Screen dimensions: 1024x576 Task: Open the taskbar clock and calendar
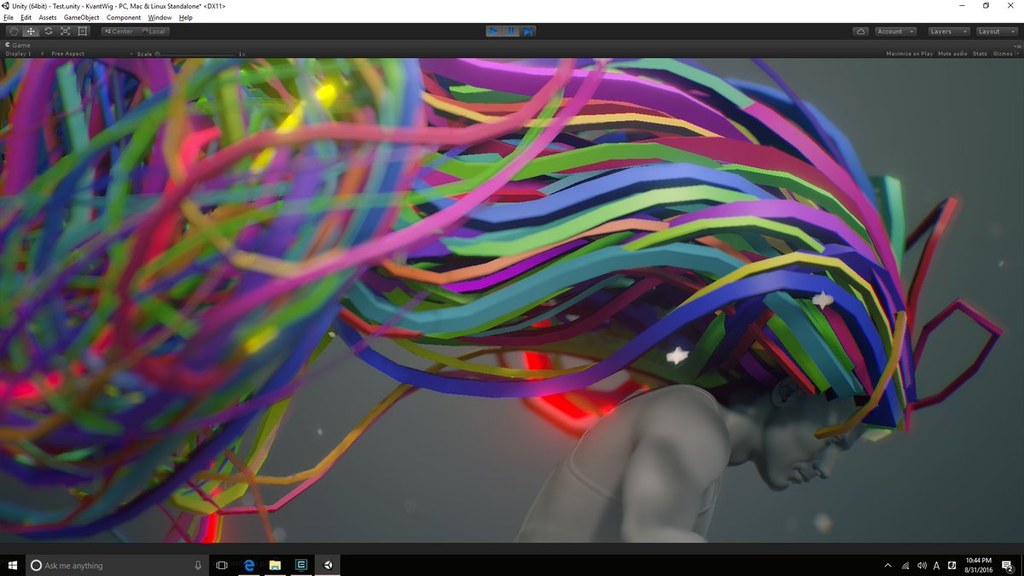tap(978, 566)
